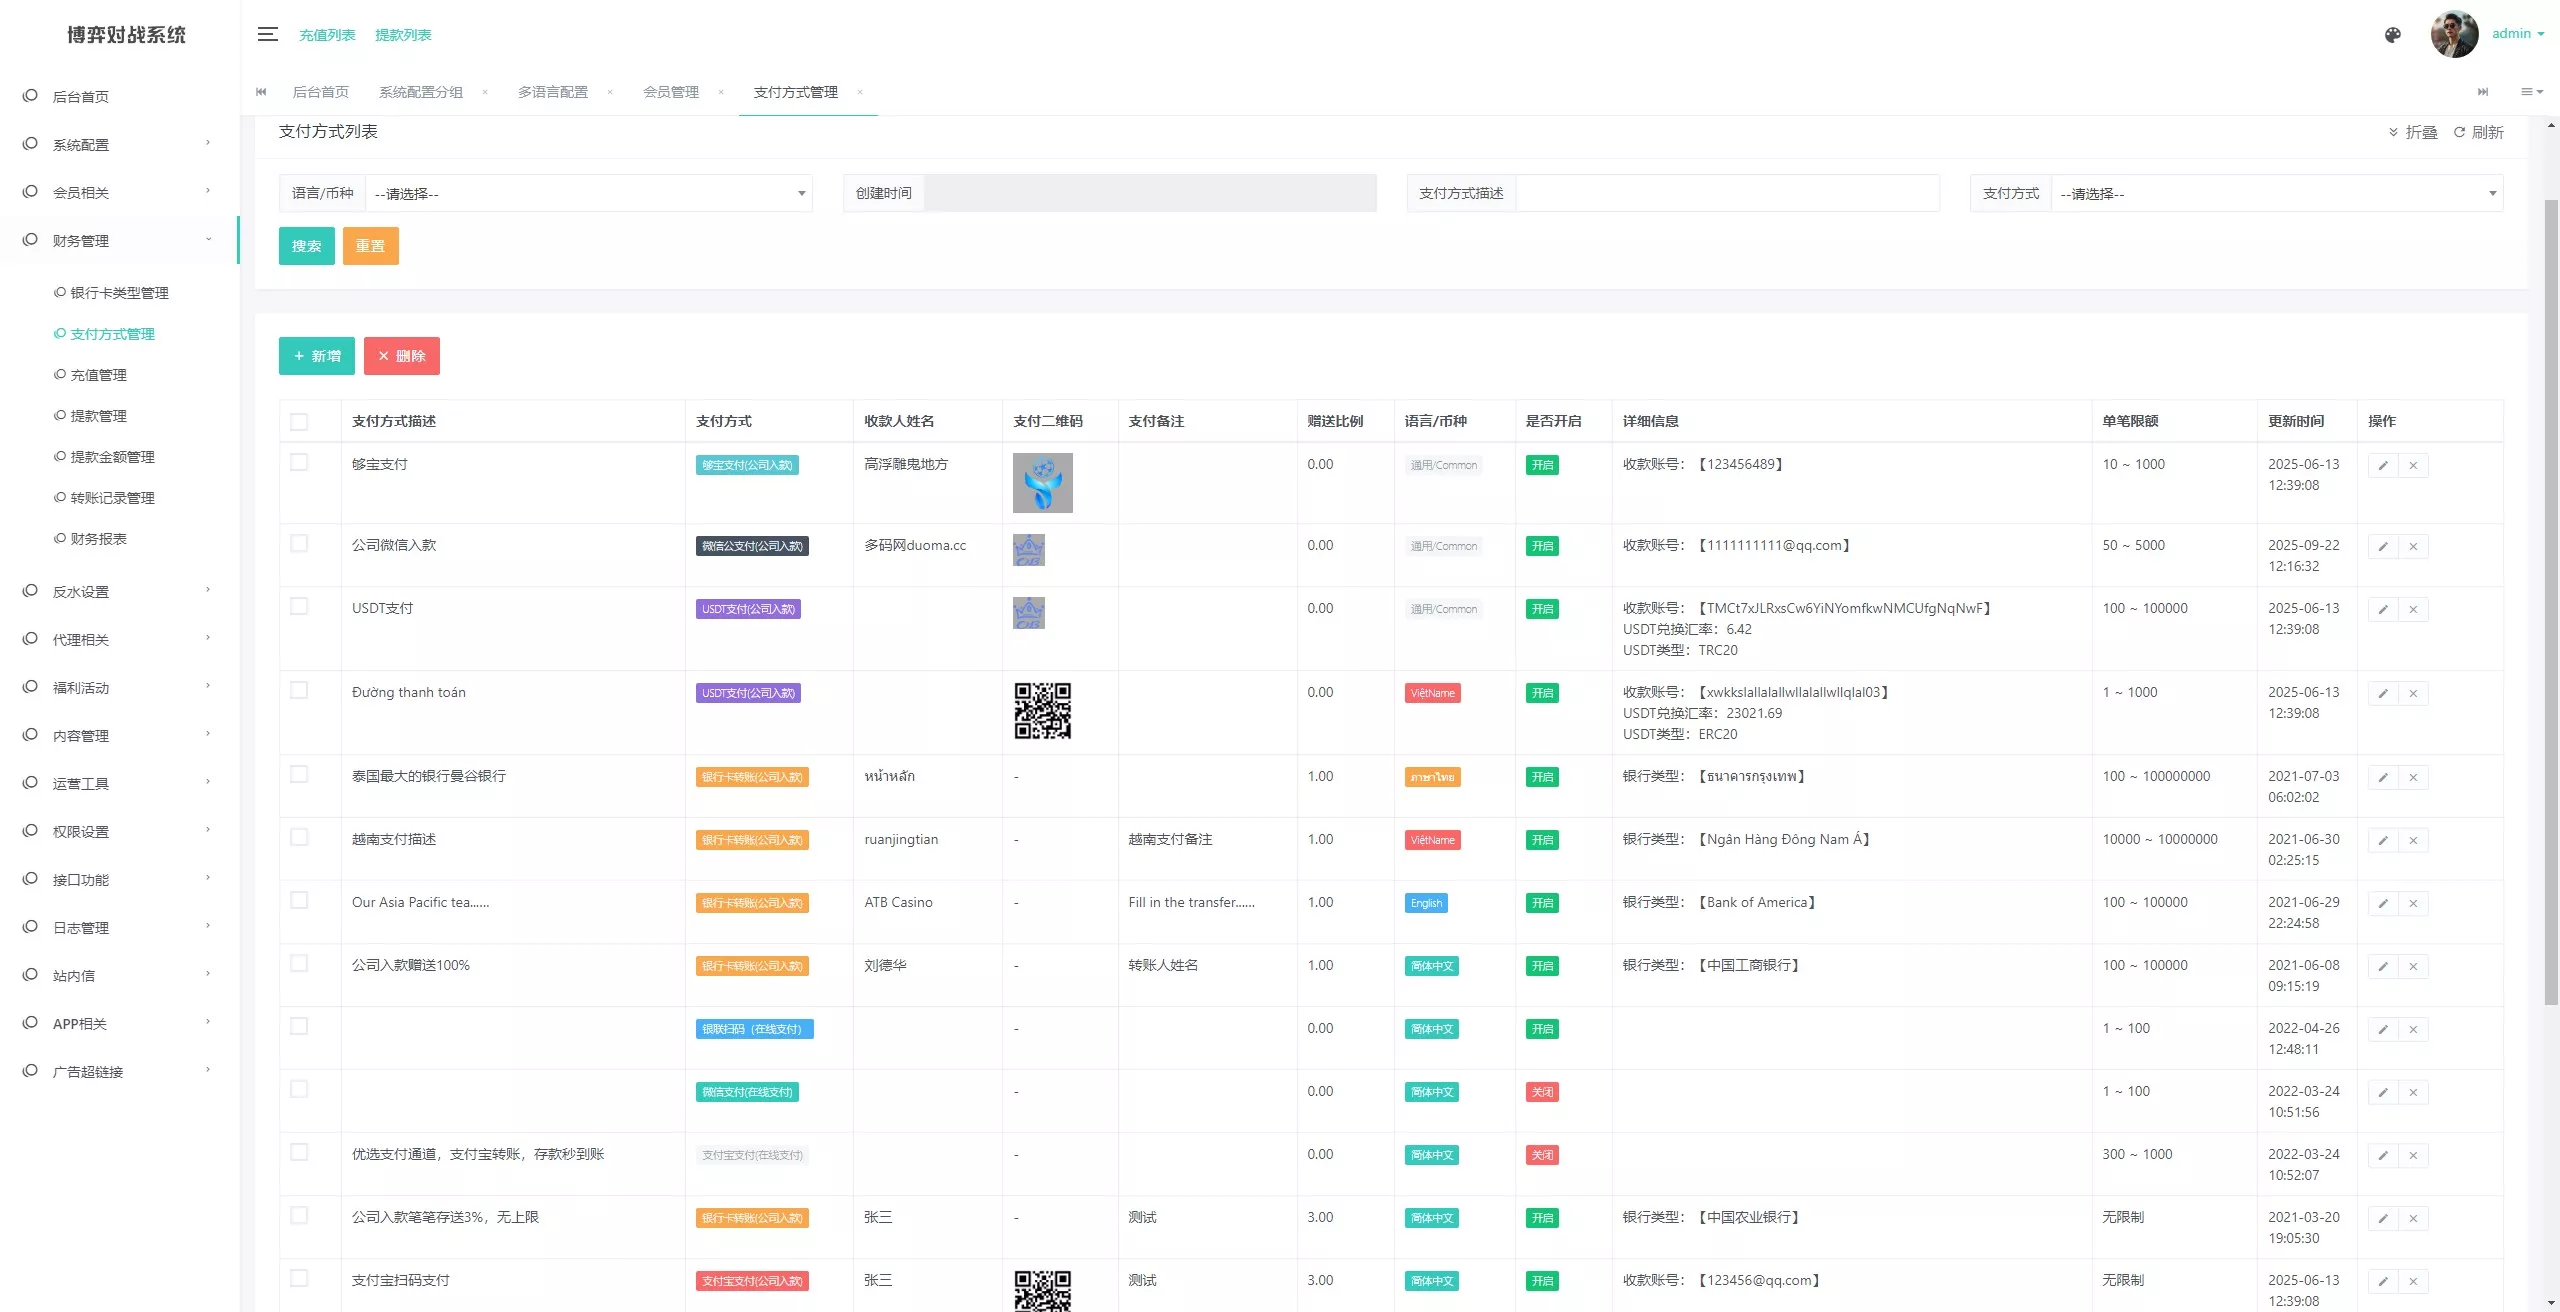Viewport: 2560px width, 1312px height.
Task: Click the hamburger menu collapse icon
Action: [267, 34]
